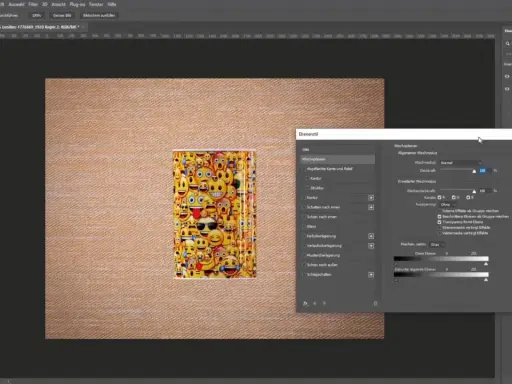The width and height of the screenshot is (512, 384).
Task: Enable the Glanz effect checkbox
Action: pos(304,227)
